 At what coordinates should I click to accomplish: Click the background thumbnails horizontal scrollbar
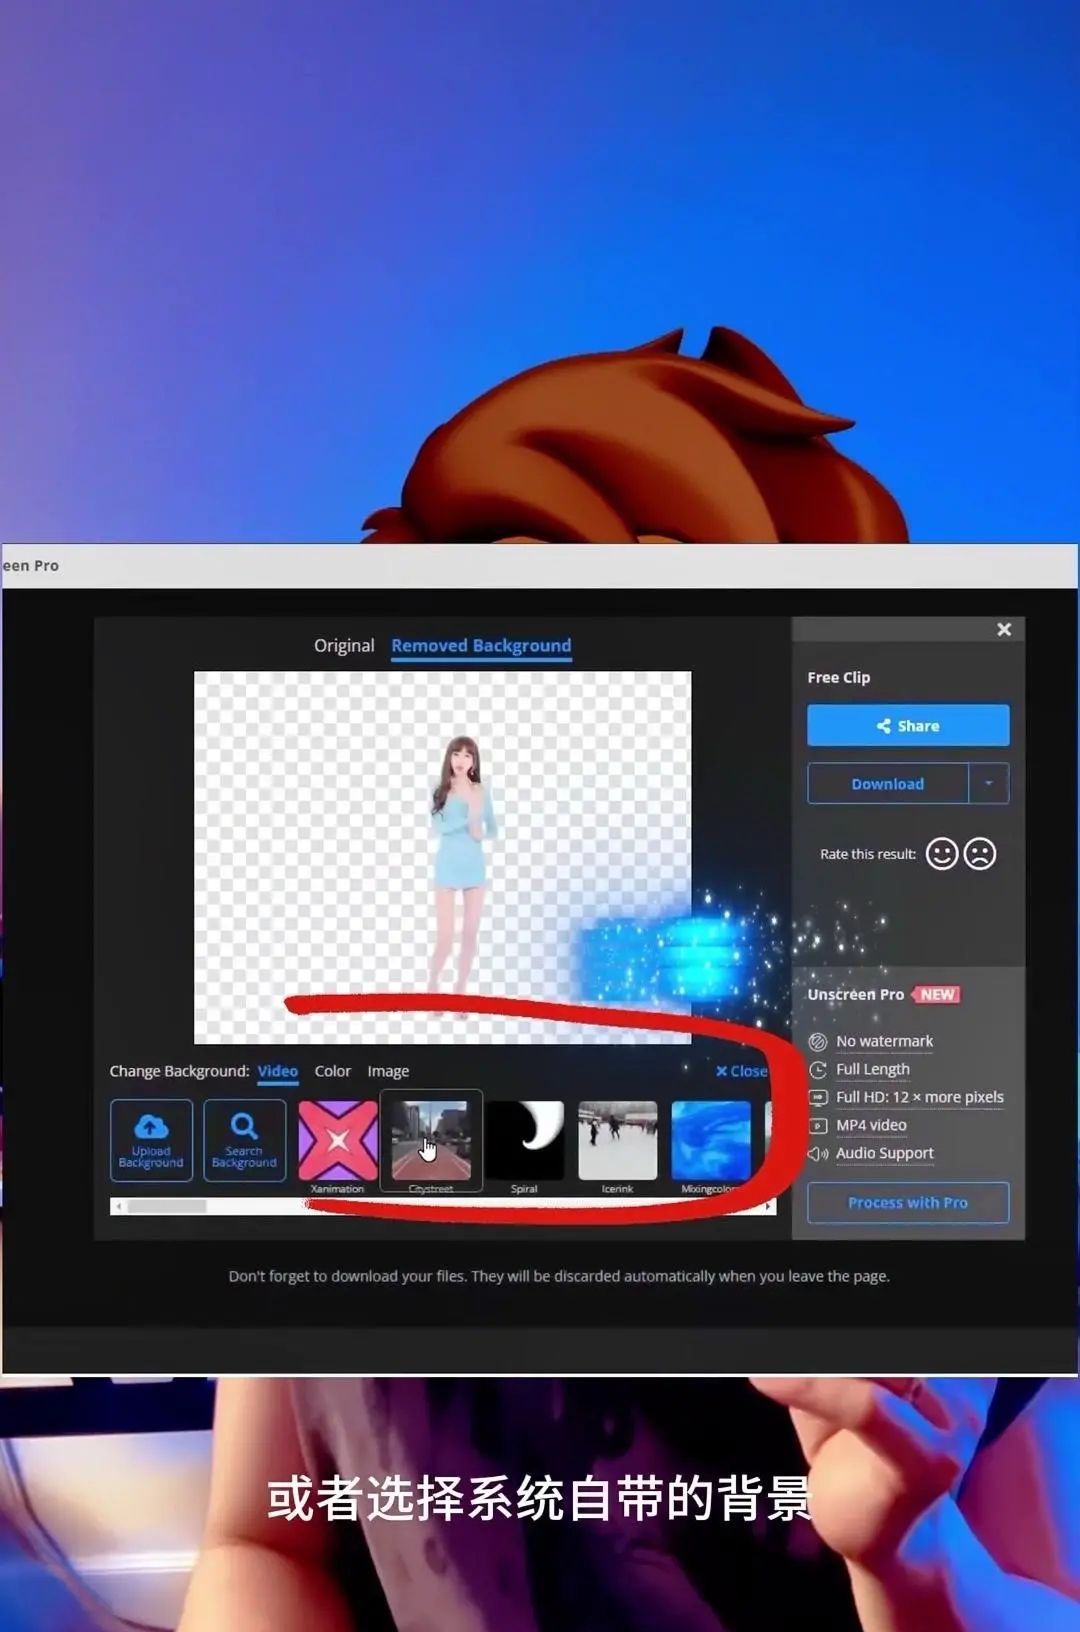point(167,1207)
